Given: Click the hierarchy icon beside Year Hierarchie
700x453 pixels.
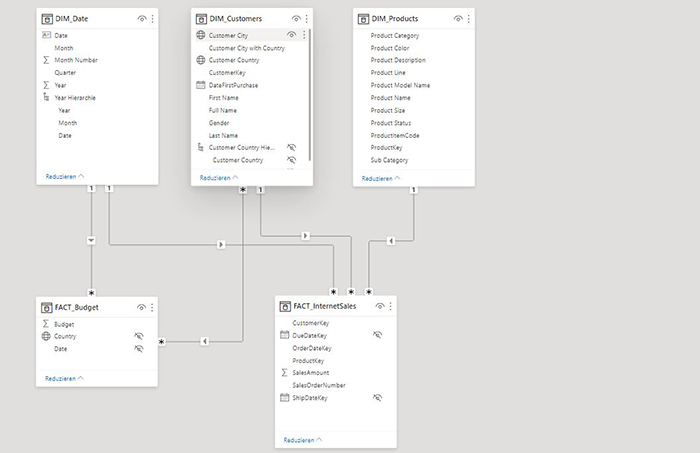Looking at the screenshot, I should pos(46,98).
